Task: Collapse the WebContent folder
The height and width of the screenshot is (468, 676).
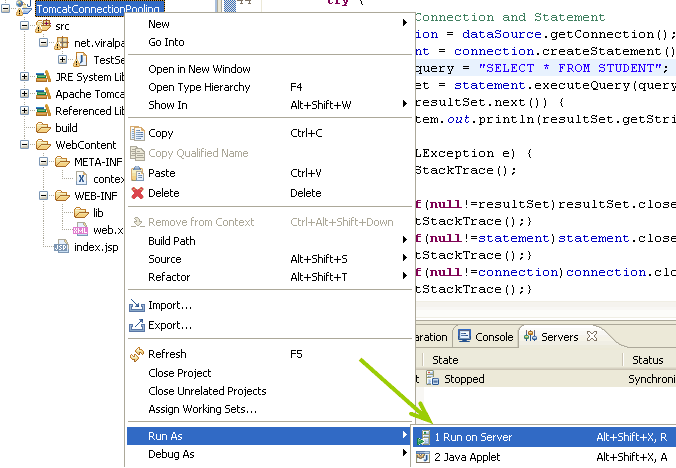Action: [25, 145]
